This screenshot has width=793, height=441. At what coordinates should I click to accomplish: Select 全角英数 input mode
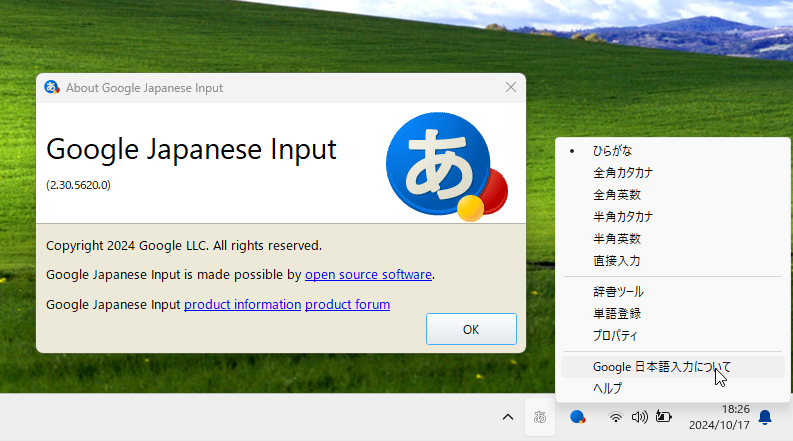673,195
